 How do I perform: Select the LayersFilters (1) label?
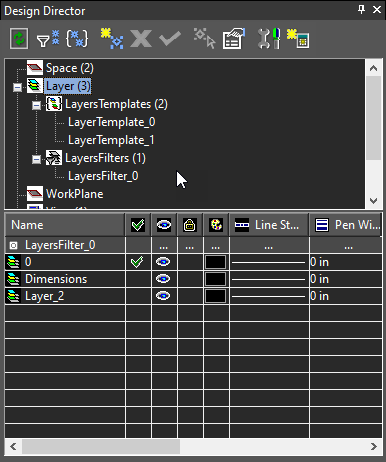(105, 158)
